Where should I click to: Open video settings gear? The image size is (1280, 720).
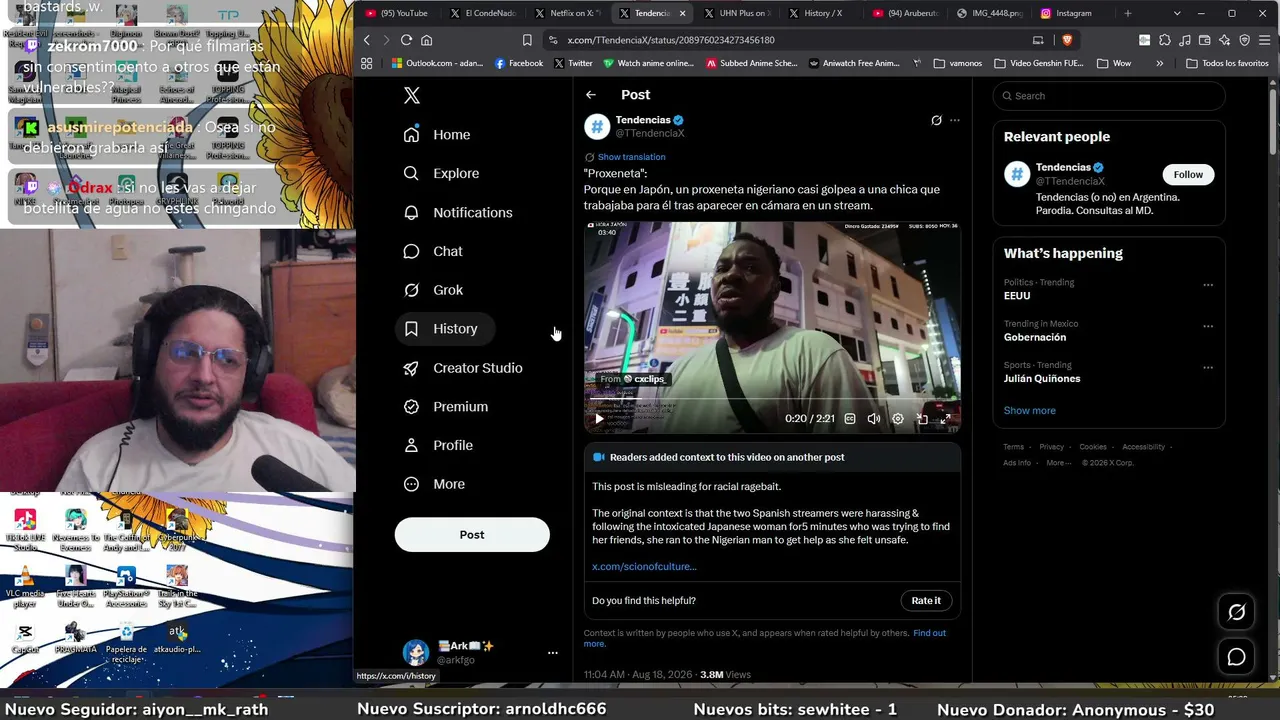(x=898, y=419)
